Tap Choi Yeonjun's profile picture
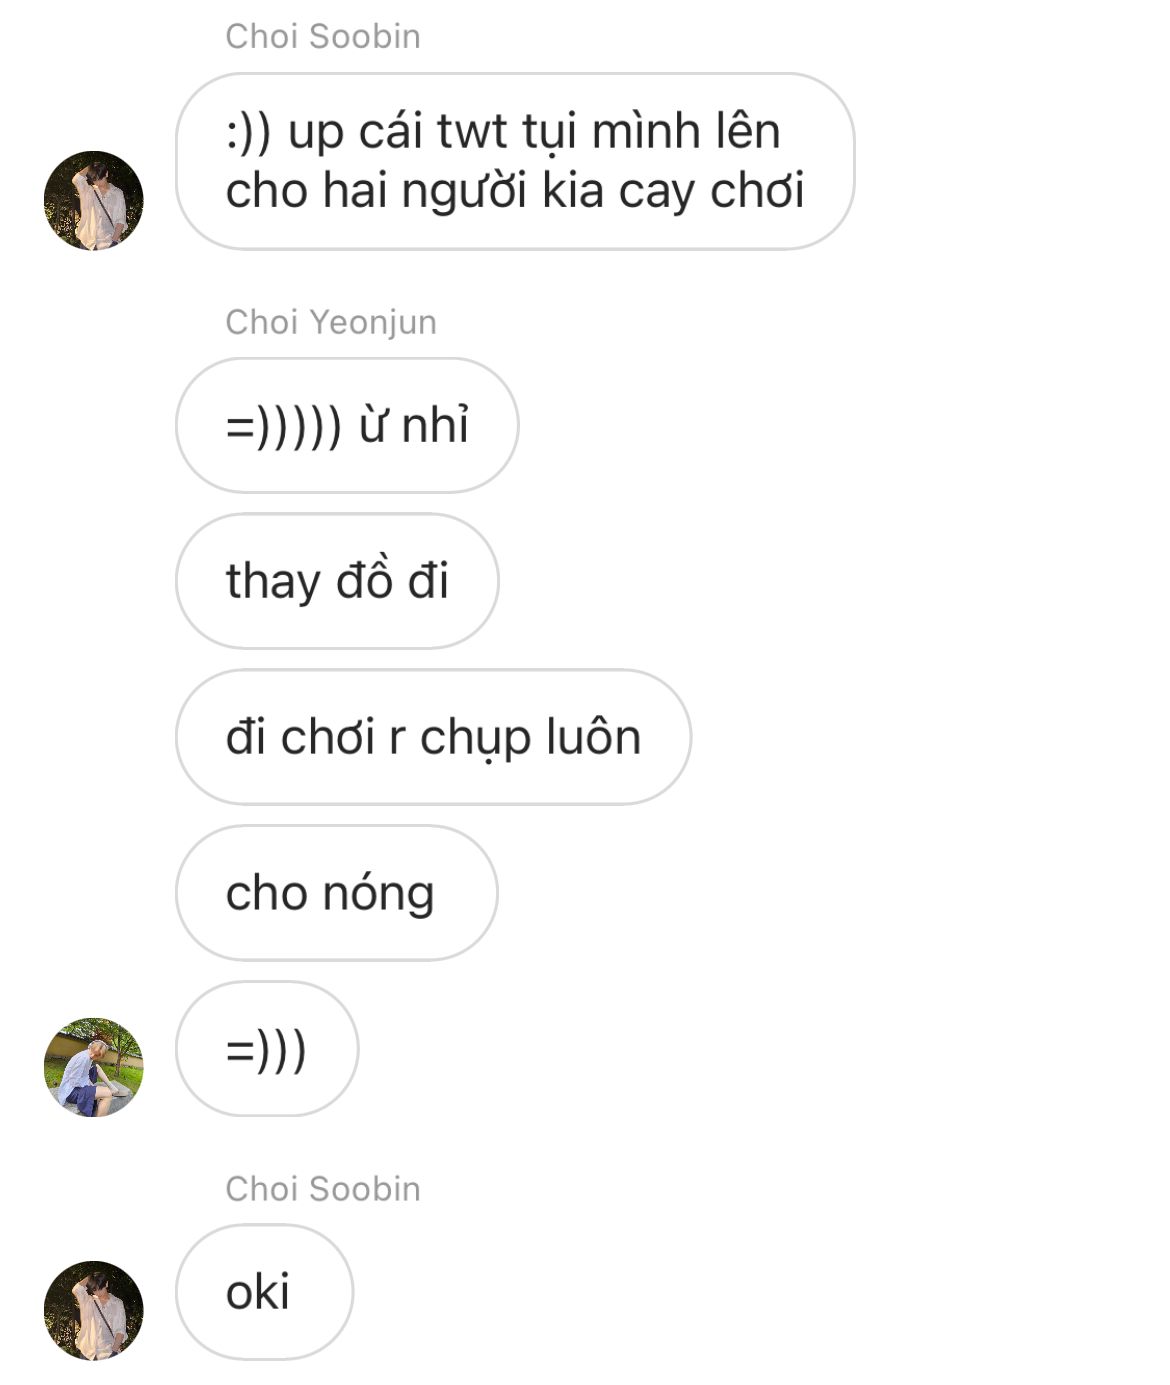Screen dimensions: 1170x1385 tap(94, 1067)
